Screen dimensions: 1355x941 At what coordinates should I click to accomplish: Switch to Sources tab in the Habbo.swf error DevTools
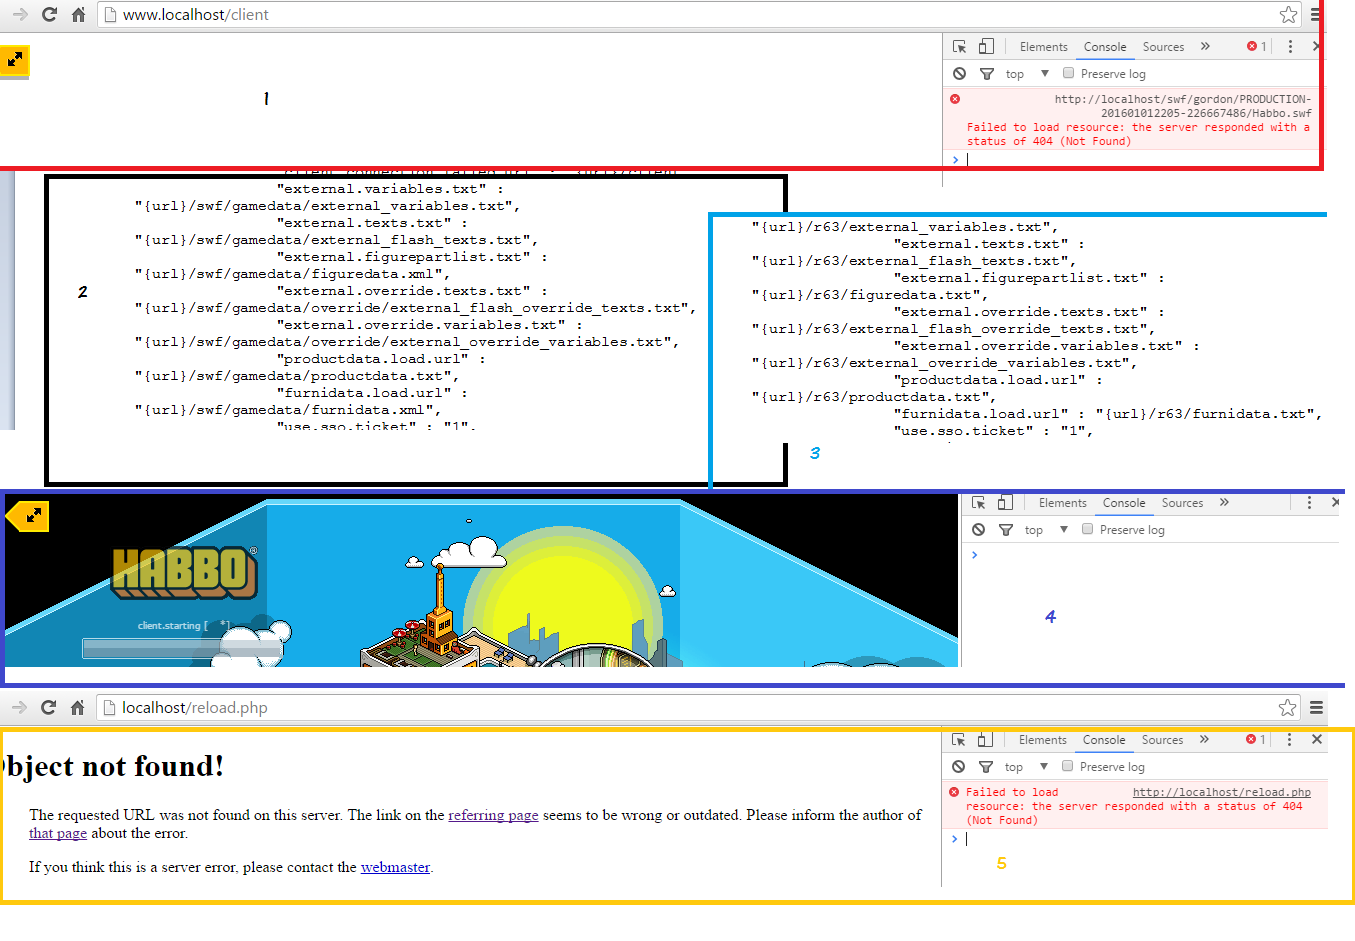click(1163, 47)
